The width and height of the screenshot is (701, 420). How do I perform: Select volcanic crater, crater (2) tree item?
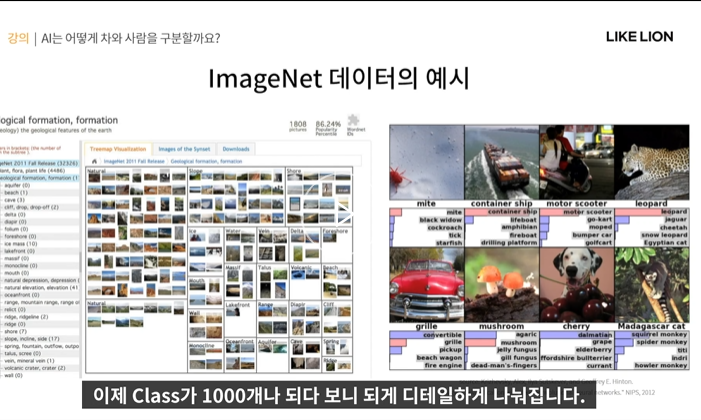coord(34,368)
